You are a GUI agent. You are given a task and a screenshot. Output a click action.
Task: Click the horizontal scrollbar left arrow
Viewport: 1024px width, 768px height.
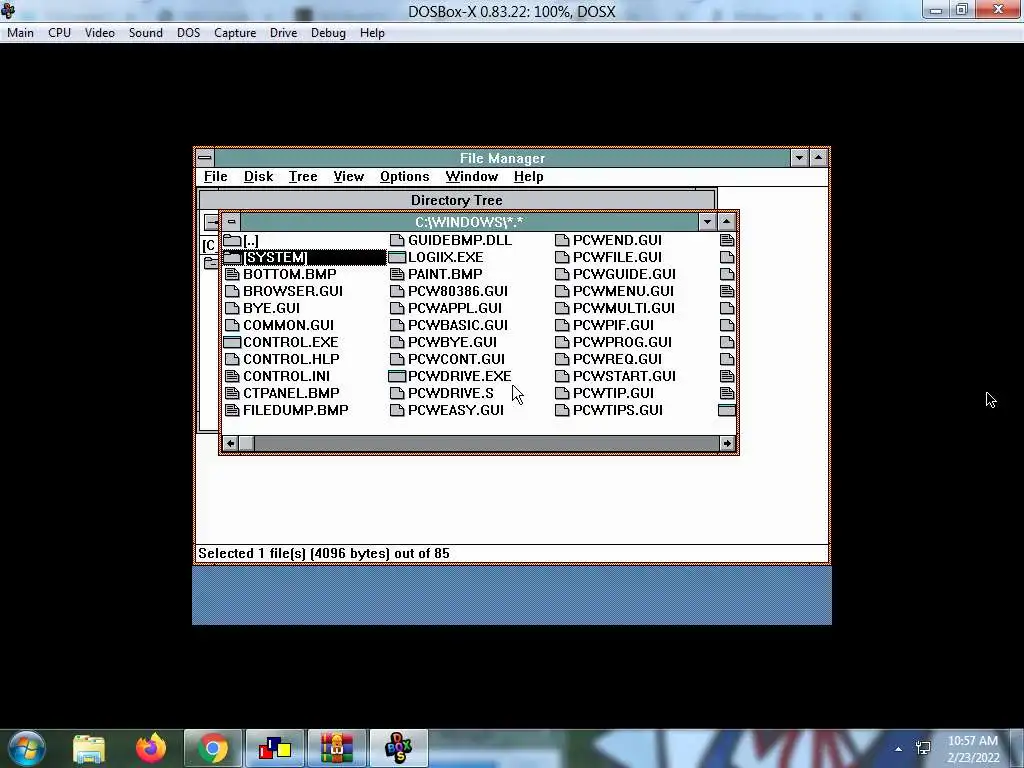230,443
